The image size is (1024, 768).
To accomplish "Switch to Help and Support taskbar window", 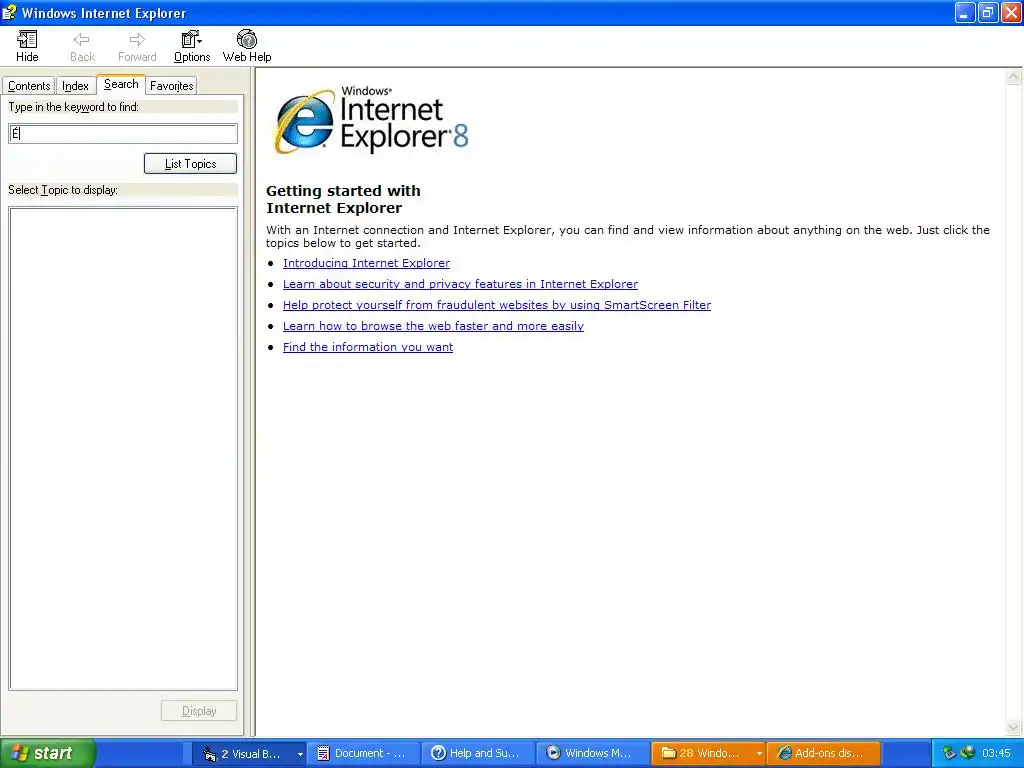I will pos(478,754).
